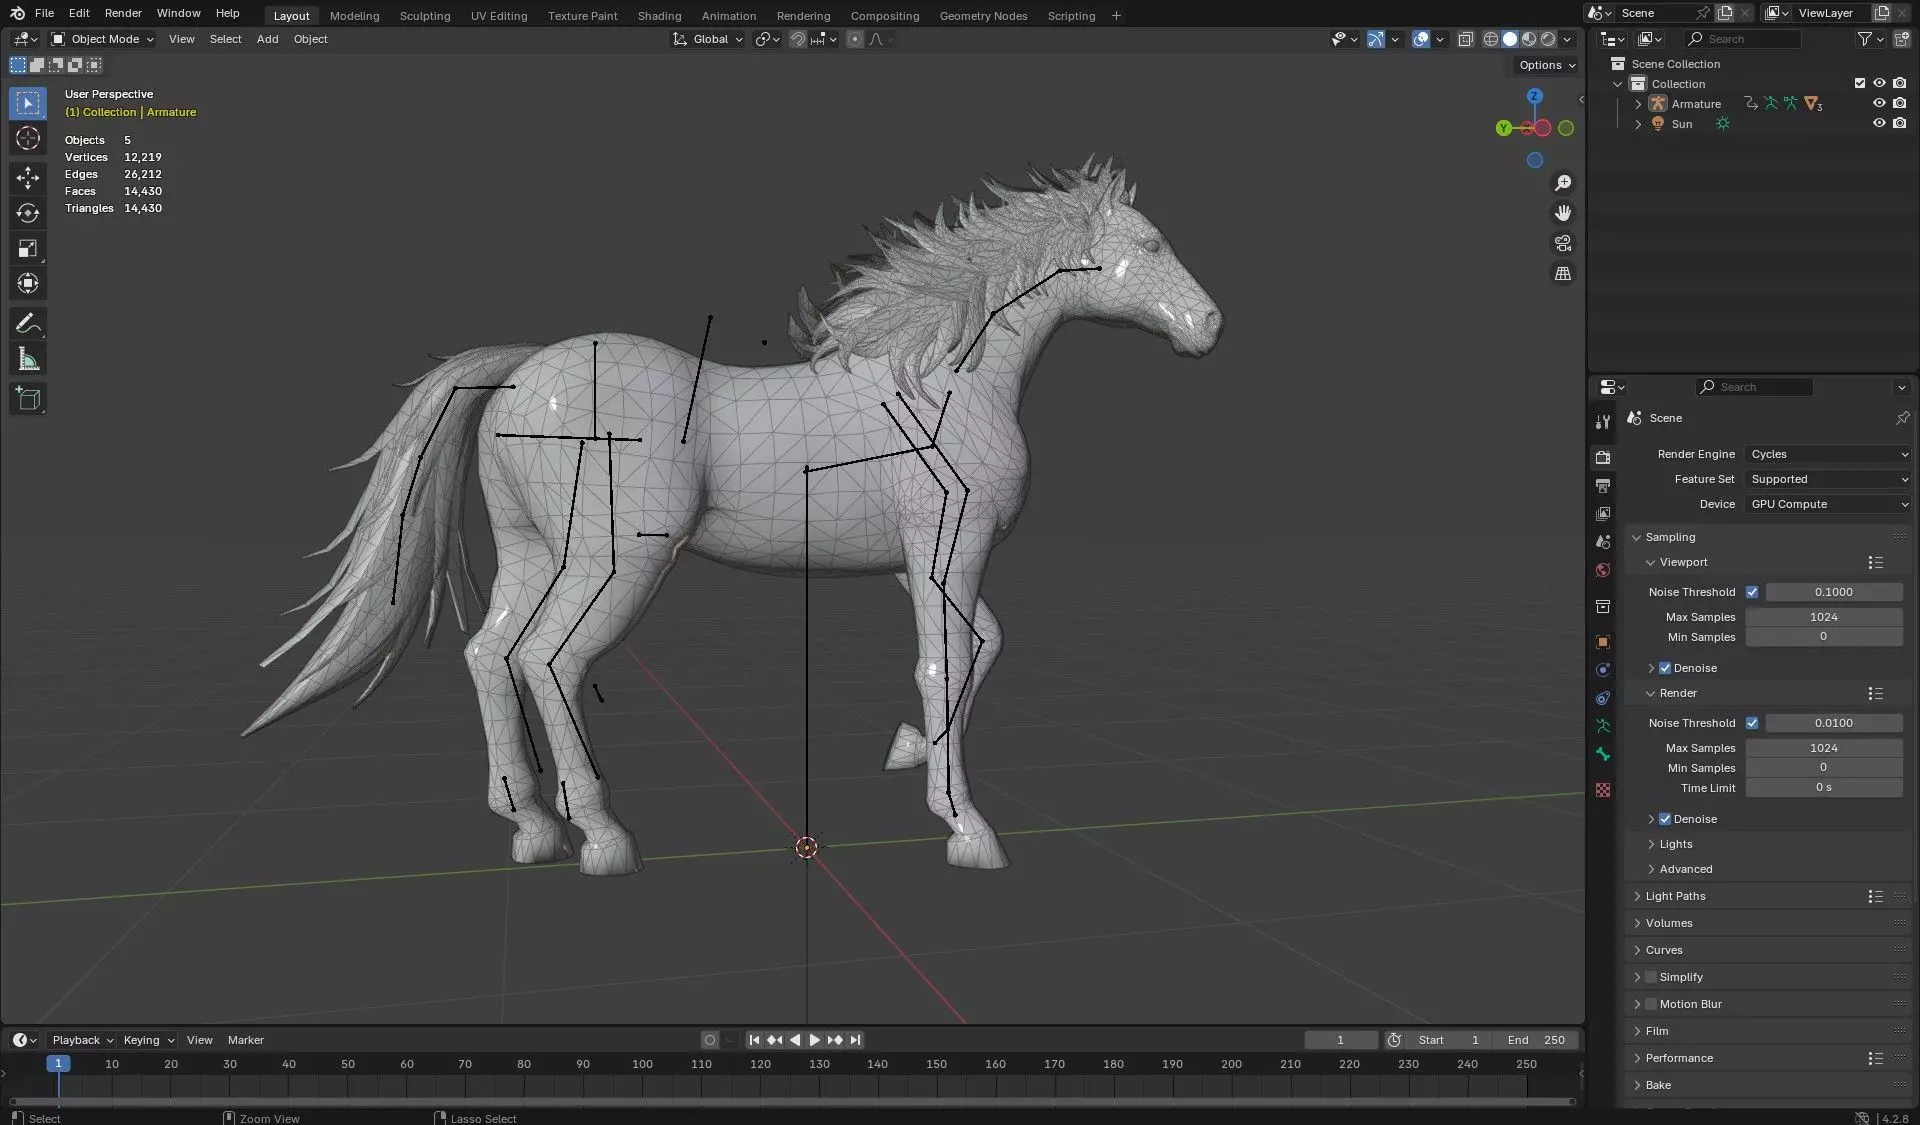1920x1125 pixels.
Task: Open the Object properties tab
Action: tap(1603, 642)
